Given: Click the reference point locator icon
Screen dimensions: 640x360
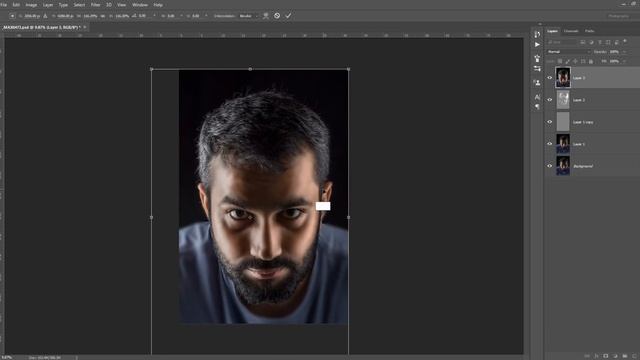Looking at the screenshot, I should click(x=12, y=16).
